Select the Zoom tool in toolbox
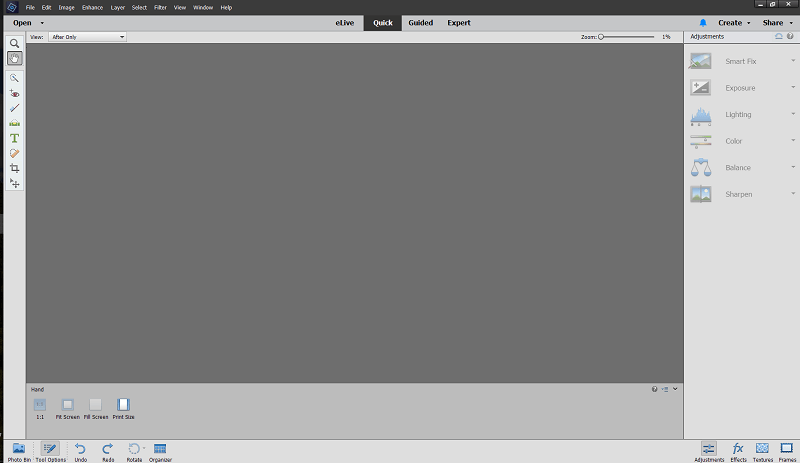The width and height of the screenshot is (800, 463). click(x=14, y=43)
